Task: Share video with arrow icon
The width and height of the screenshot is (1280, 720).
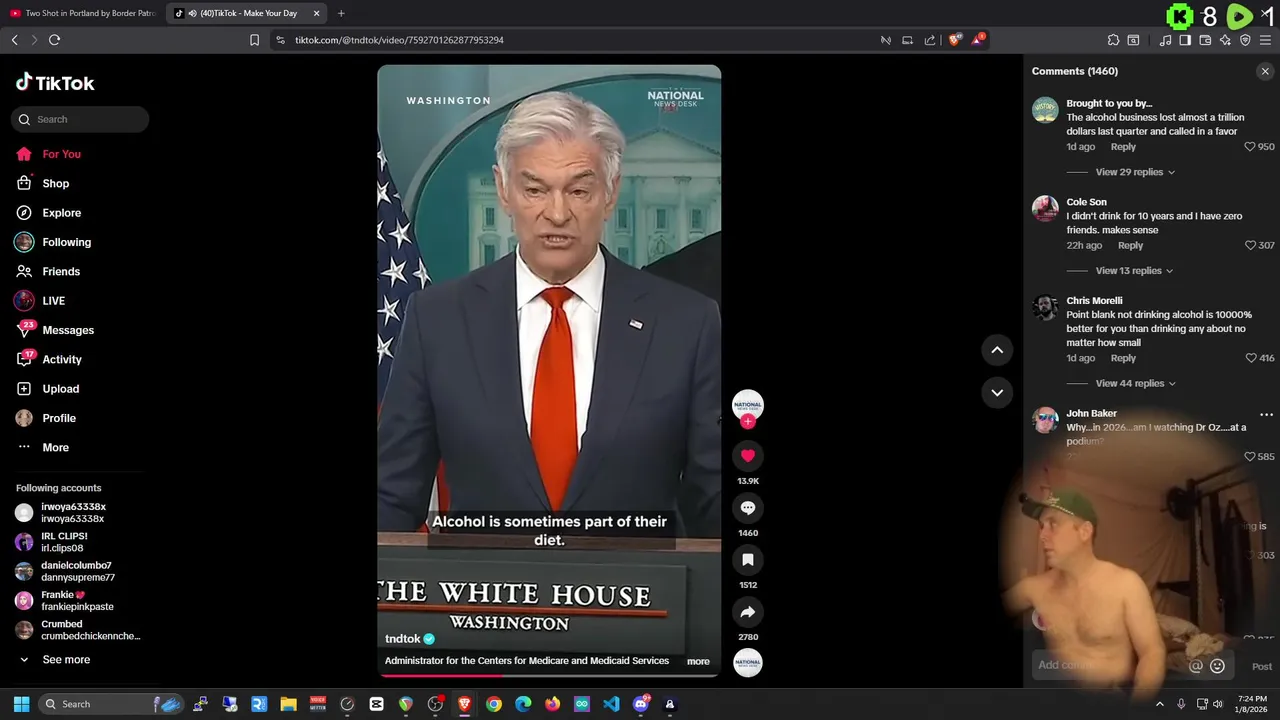Action: click(x=748, y=612)
